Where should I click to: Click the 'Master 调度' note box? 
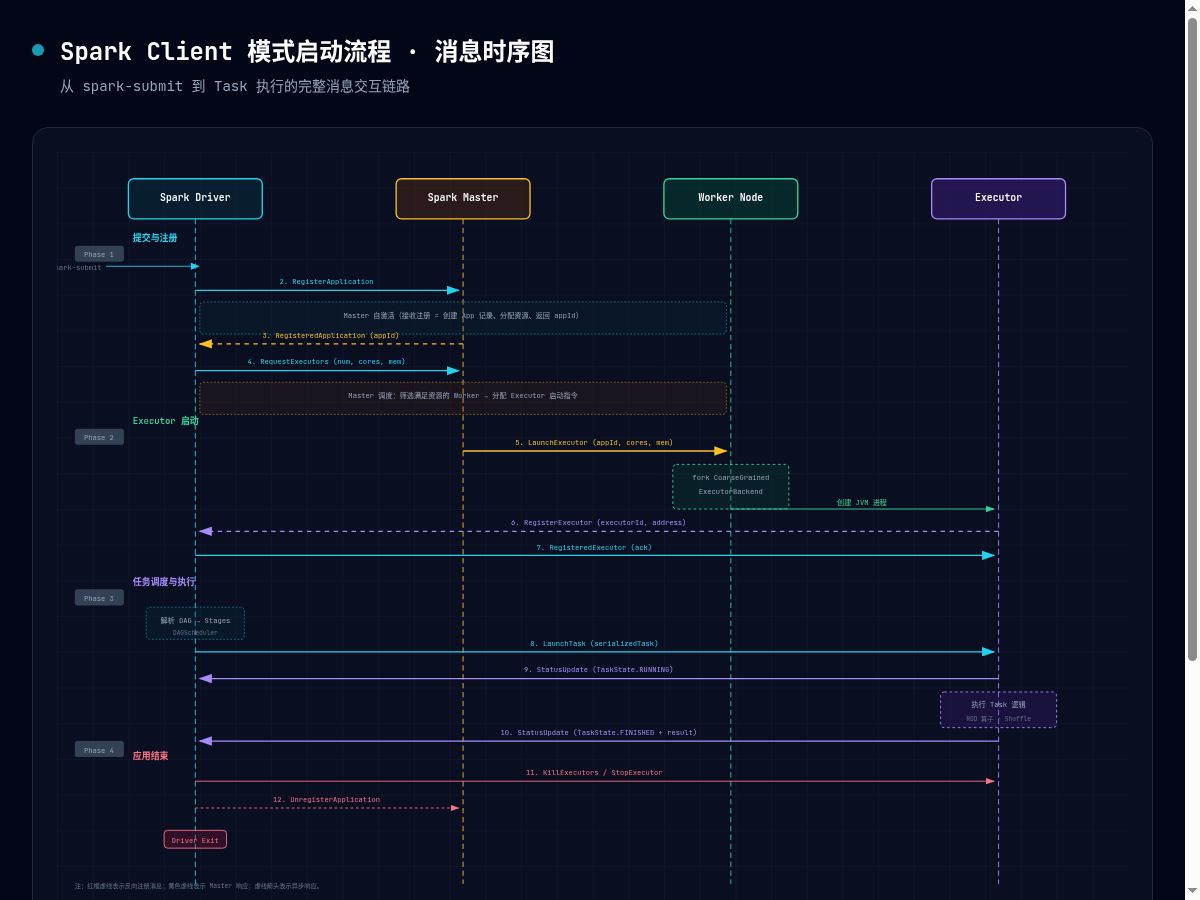point(463,398)
